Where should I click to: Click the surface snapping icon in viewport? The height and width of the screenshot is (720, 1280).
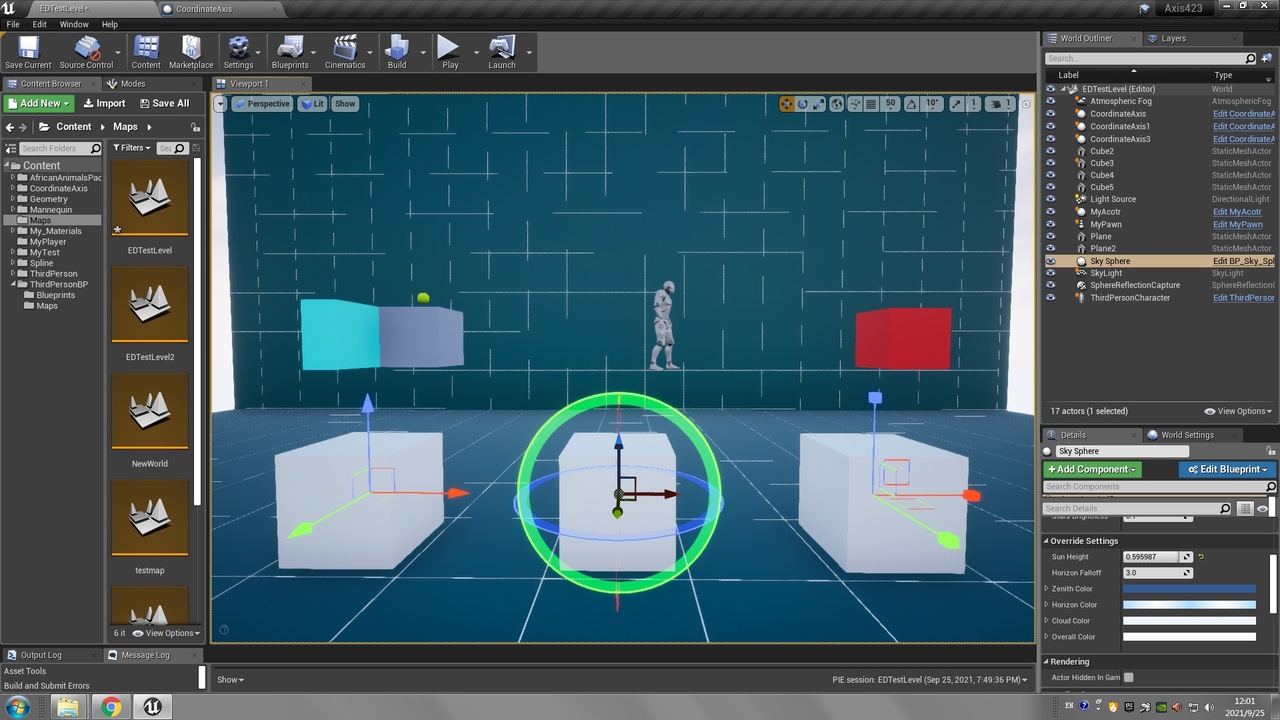pos(855,104)
